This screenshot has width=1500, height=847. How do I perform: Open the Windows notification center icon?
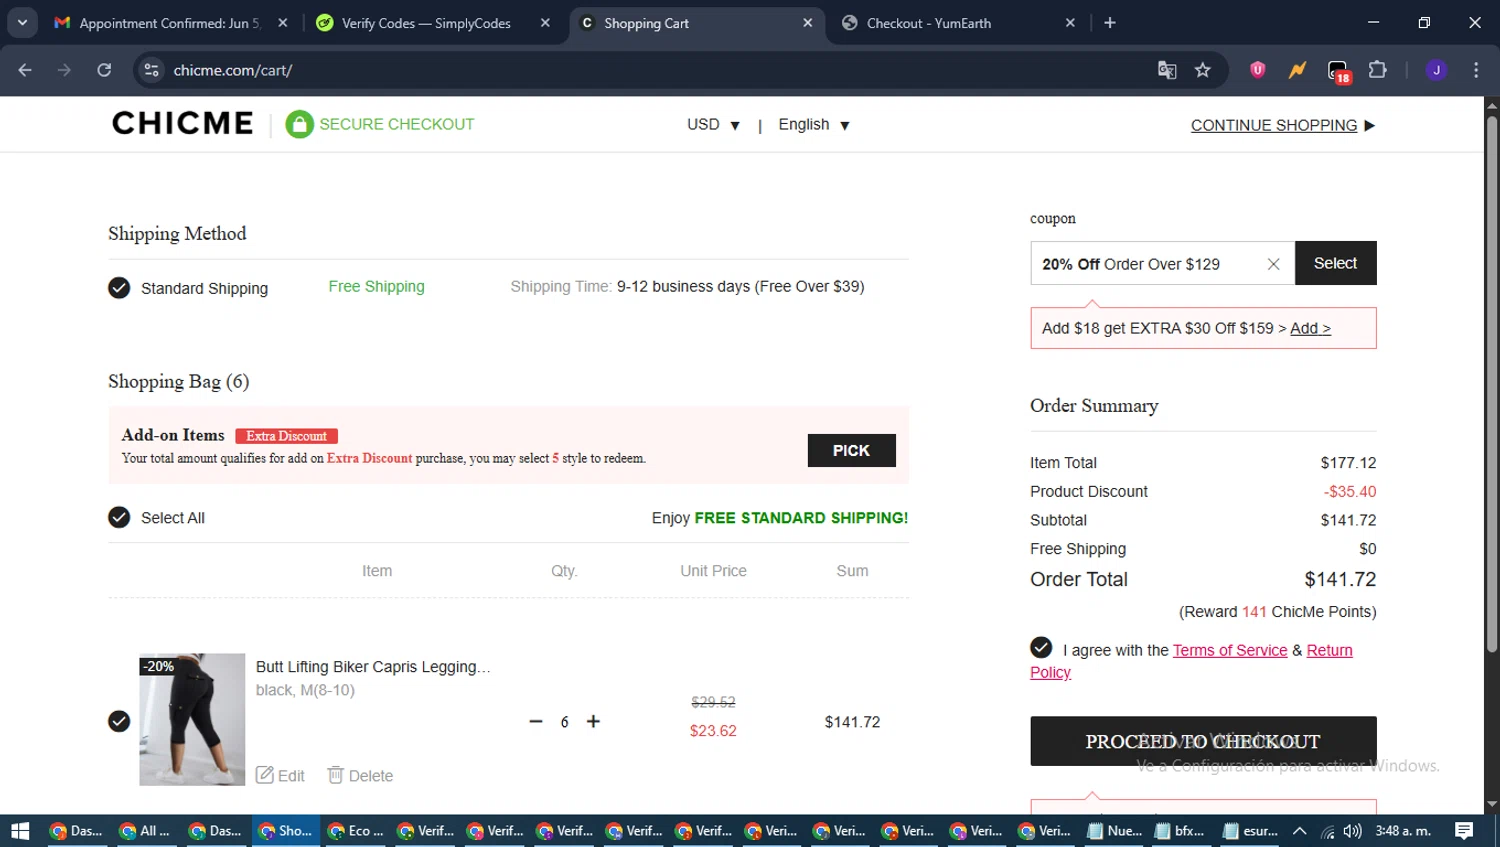1464,831
